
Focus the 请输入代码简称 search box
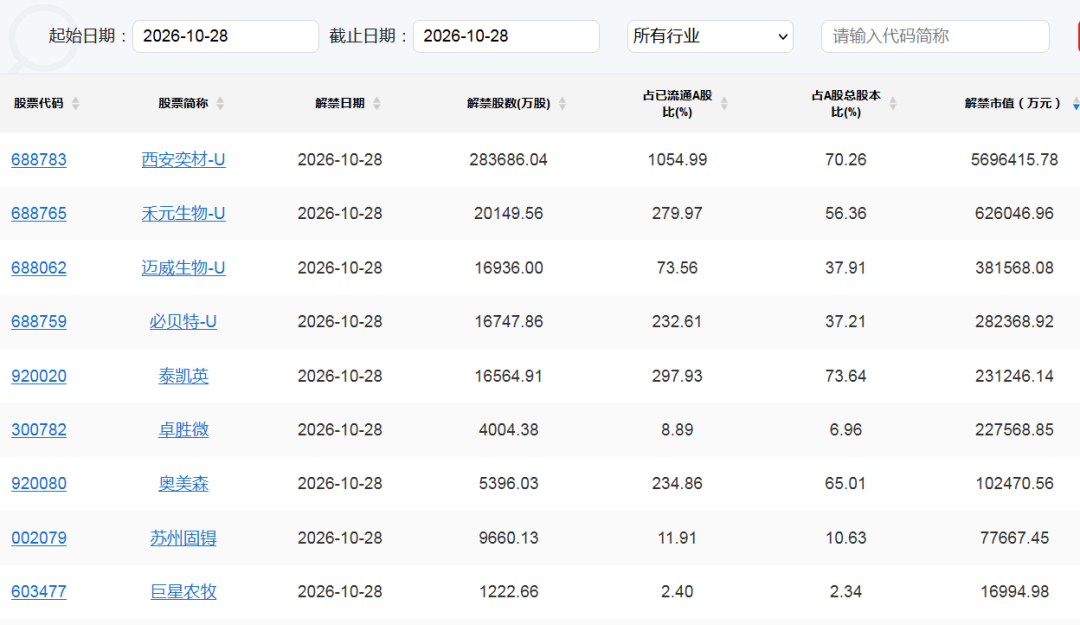pyautogui.click(x=935, y=37)
